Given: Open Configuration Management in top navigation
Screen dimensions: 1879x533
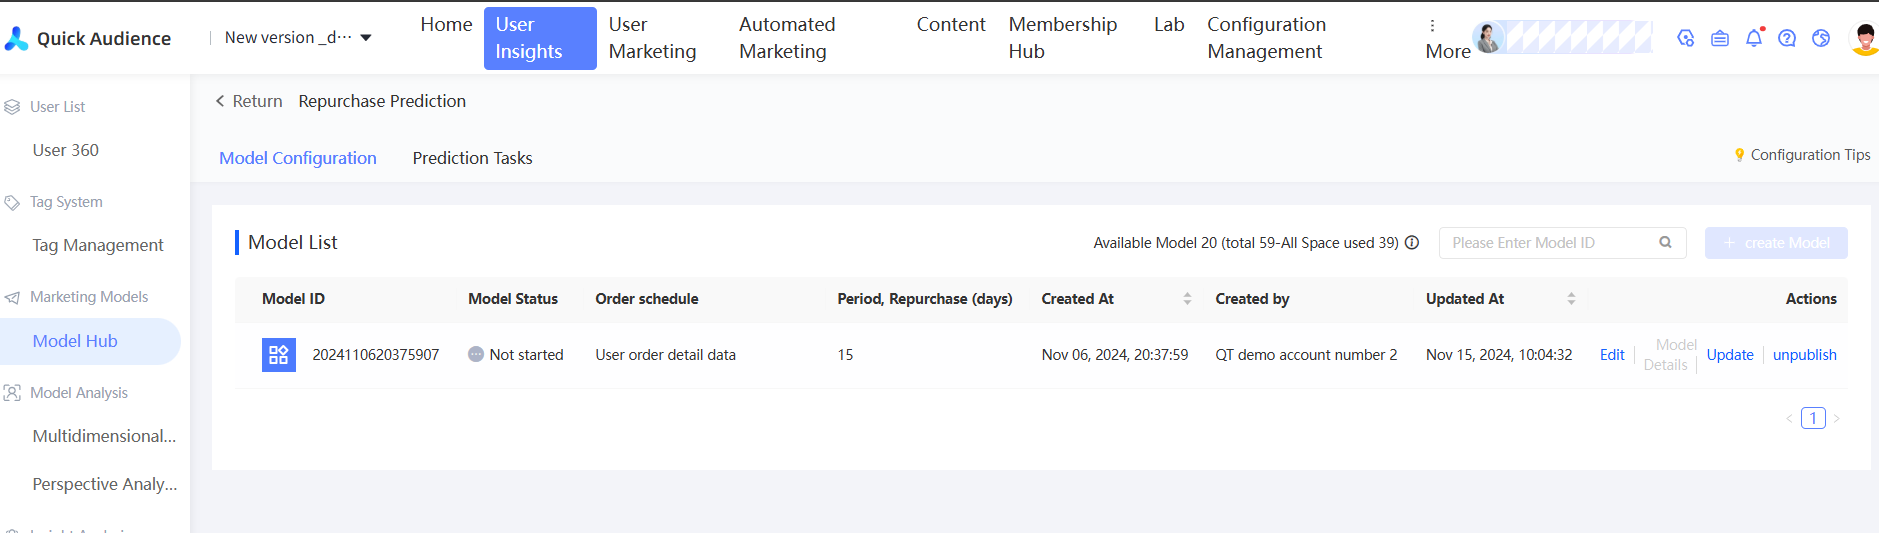Looking at the screenshot, I should (1266, 38).
